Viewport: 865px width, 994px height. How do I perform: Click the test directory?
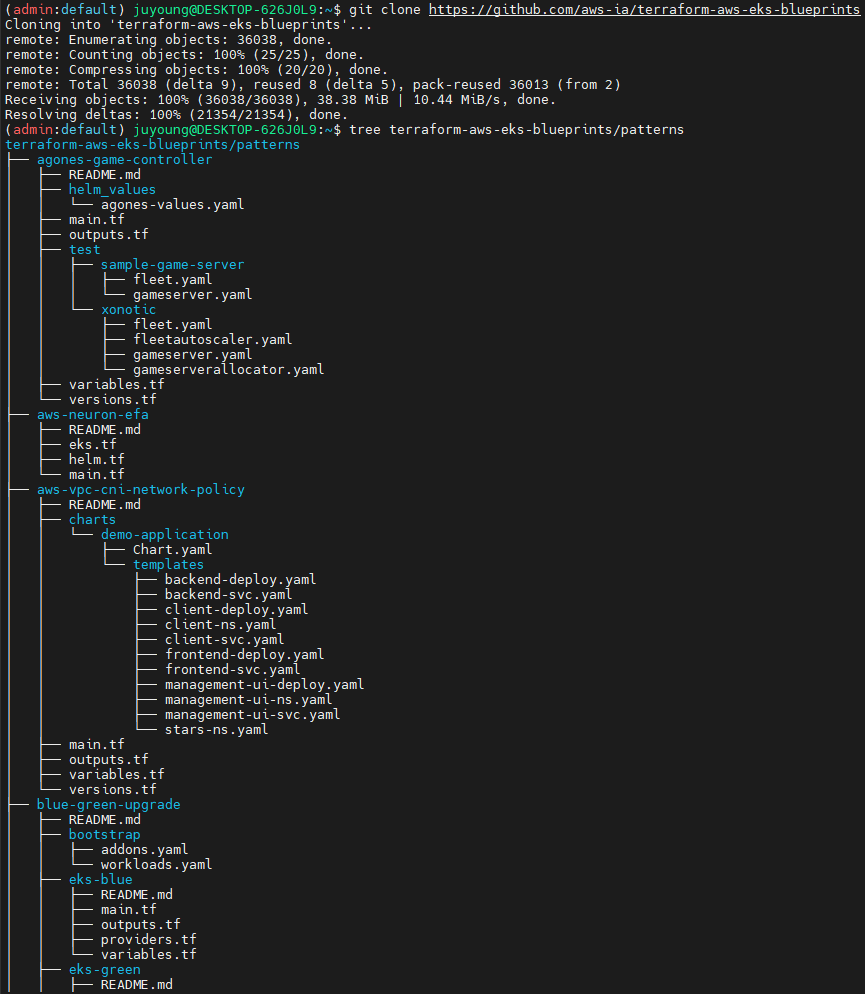[x=85, y=250]
